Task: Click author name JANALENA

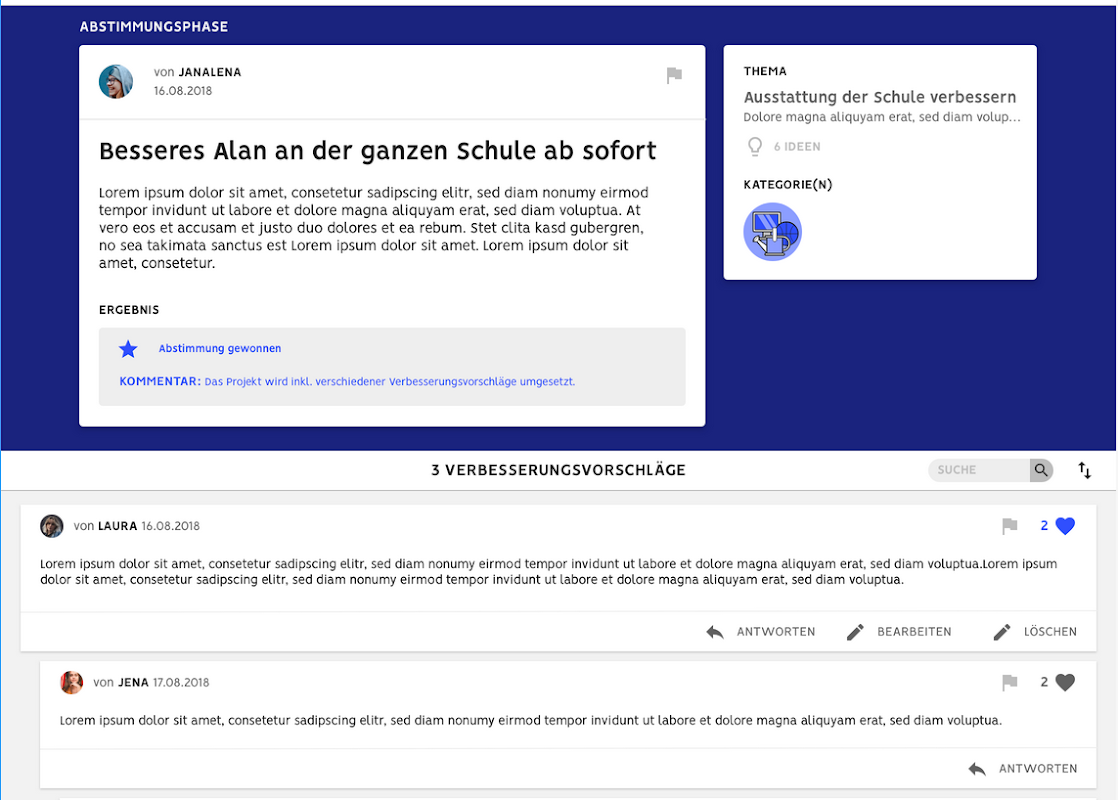Action: (210, 72)
